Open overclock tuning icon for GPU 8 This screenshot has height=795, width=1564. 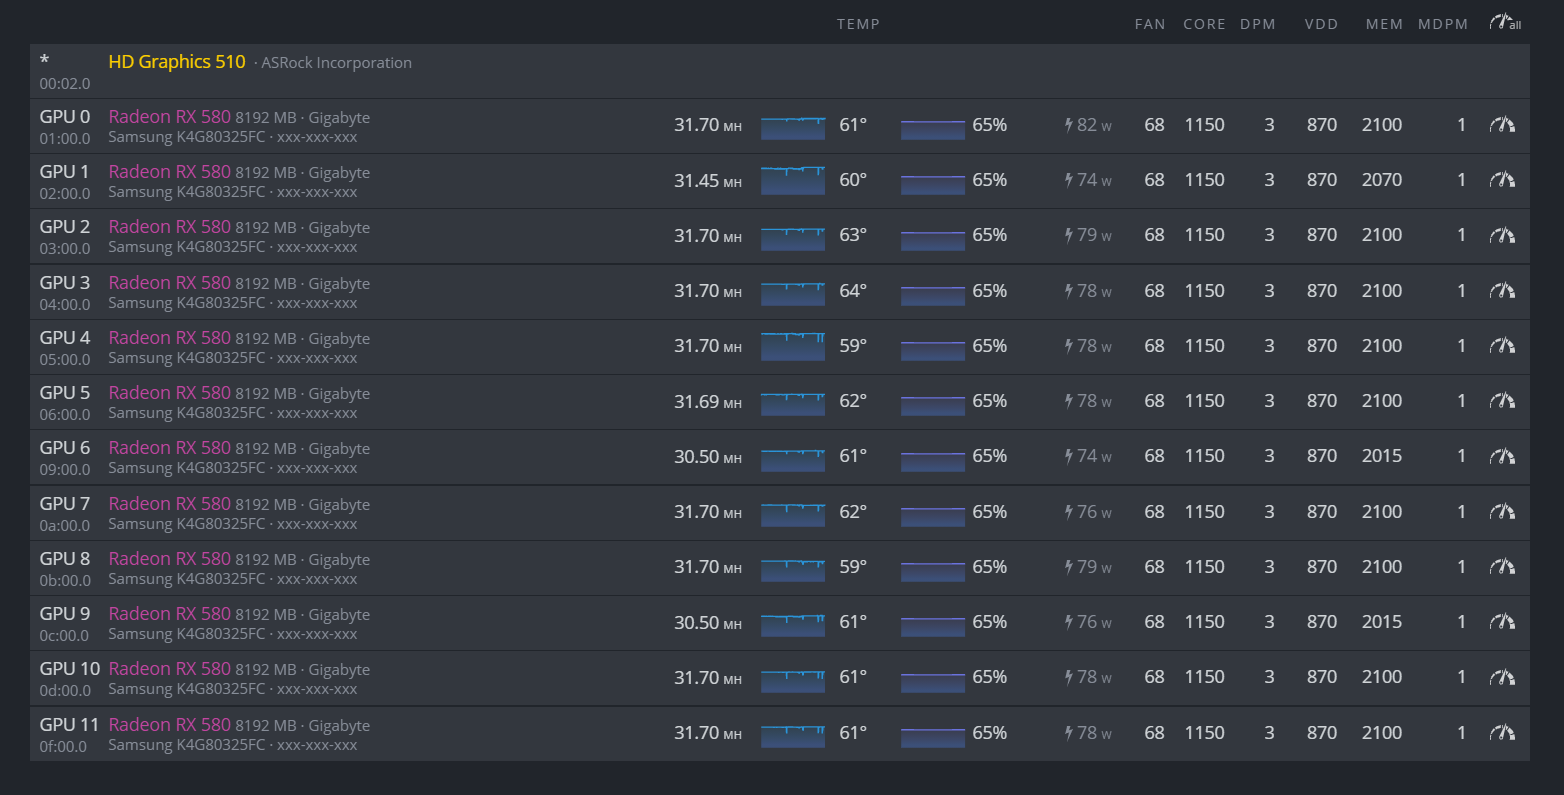coord(1502,567)
